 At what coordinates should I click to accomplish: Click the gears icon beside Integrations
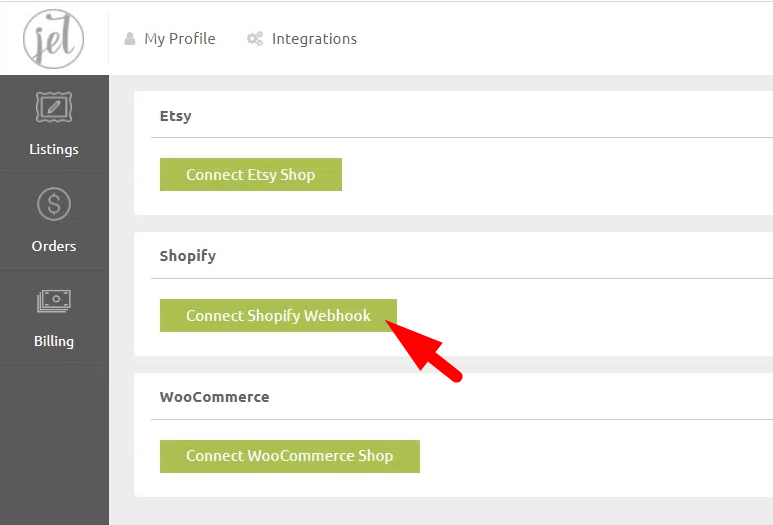pos(255,39)
